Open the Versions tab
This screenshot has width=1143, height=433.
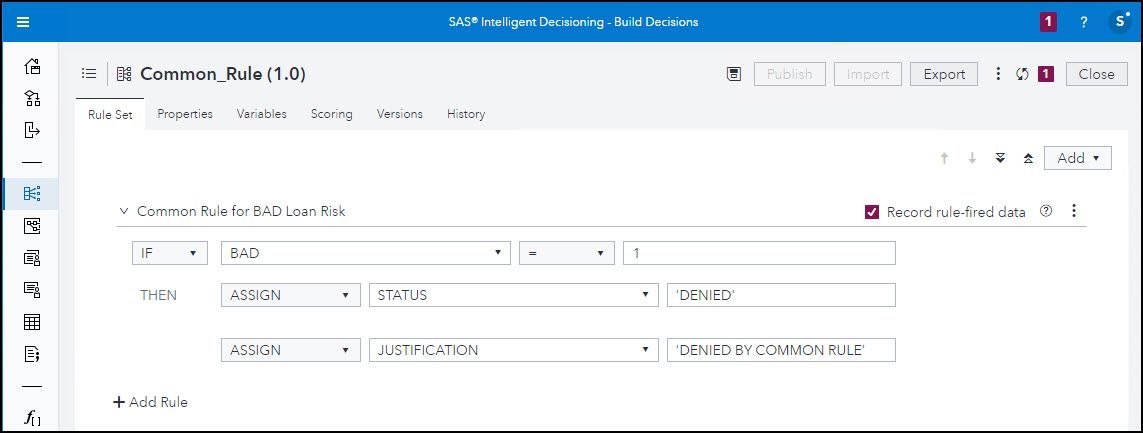coord(399,114)
